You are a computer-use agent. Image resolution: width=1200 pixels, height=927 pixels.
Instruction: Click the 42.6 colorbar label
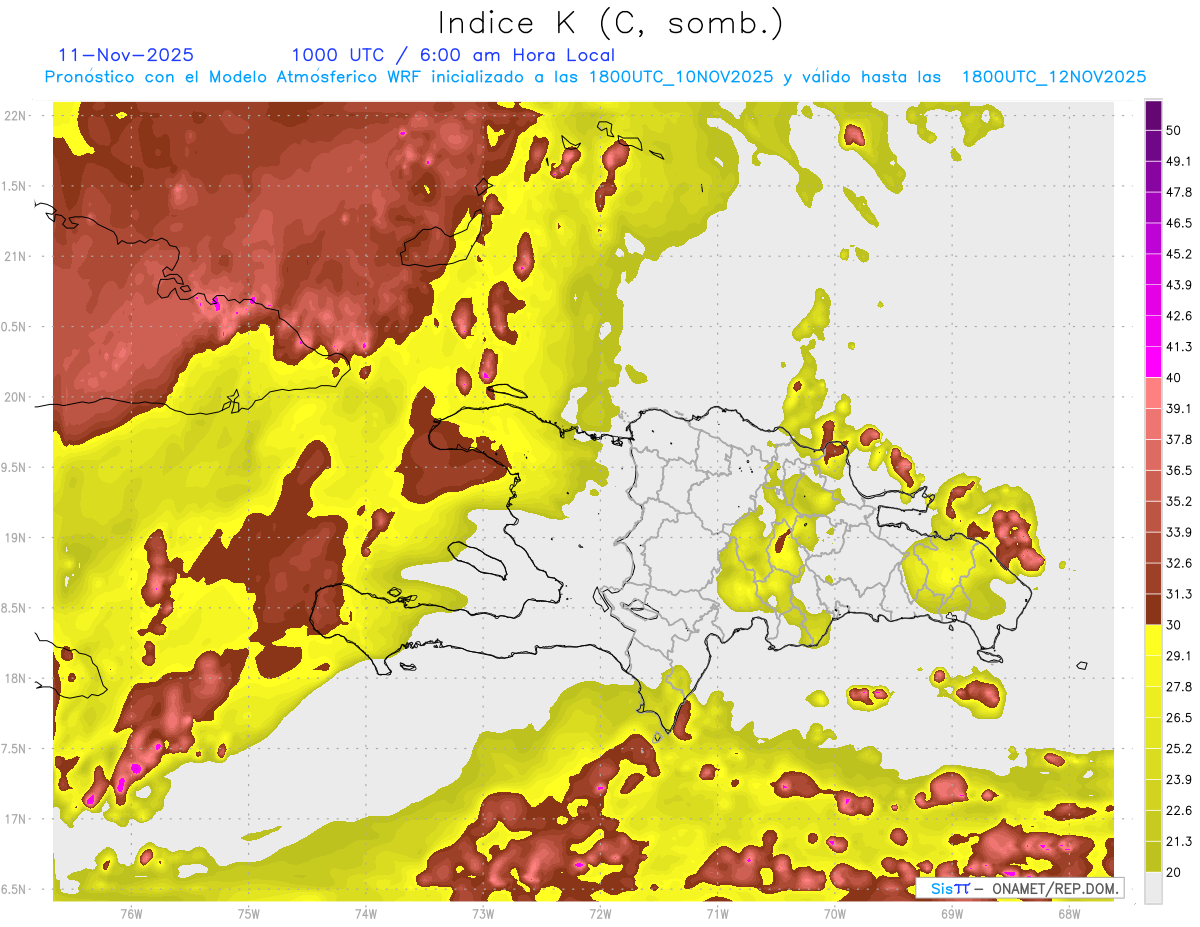[1179, 317]
